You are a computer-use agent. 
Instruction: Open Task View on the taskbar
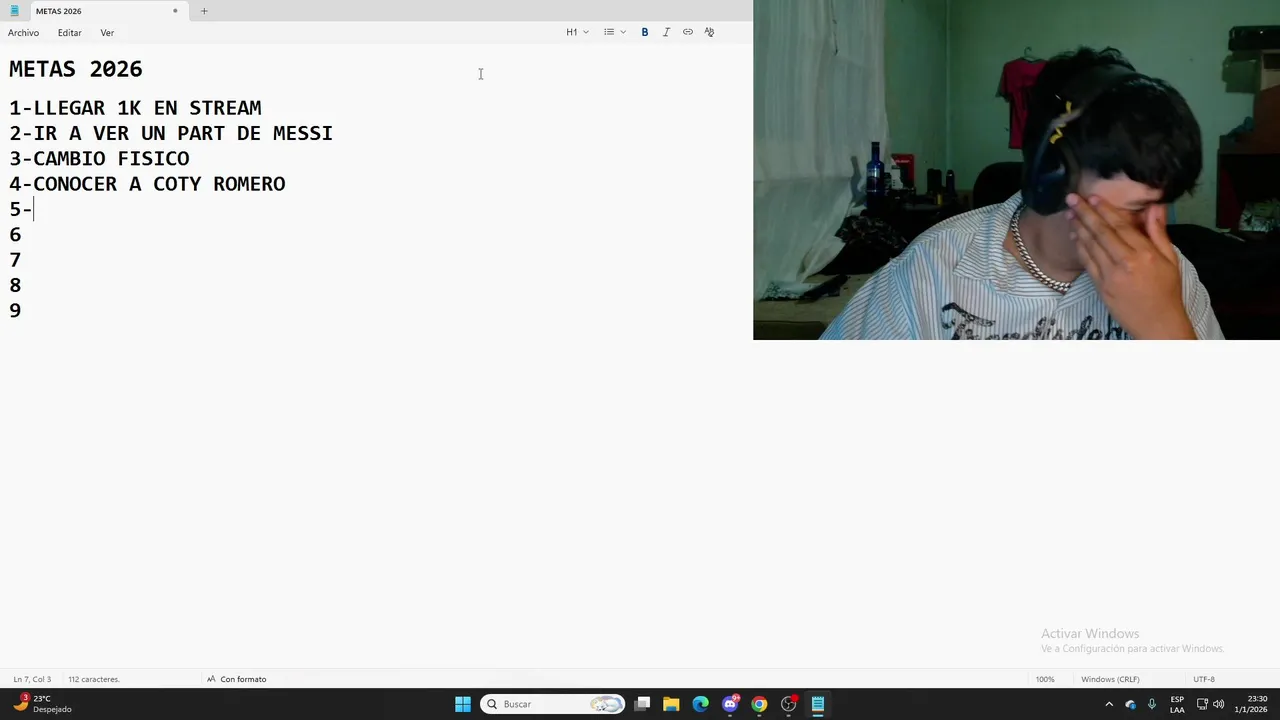click(643, 704)
